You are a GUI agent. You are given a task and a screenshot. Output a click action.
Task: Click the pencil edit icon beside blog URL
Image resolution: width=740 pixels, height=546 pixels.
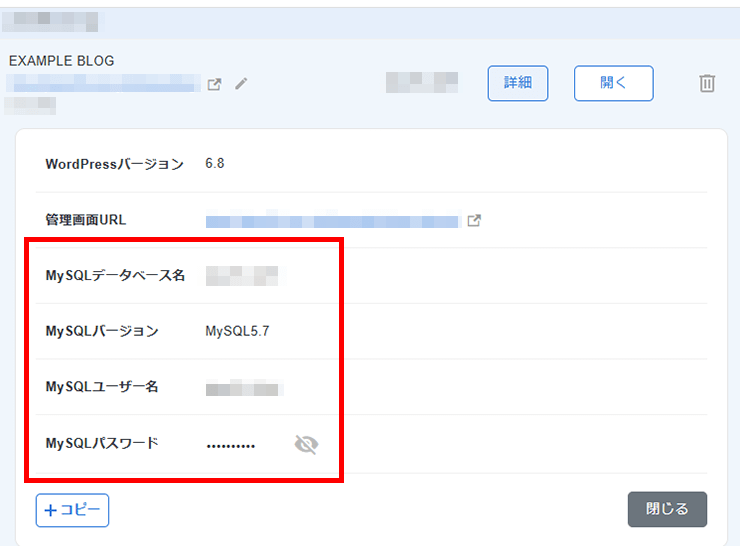241,84
